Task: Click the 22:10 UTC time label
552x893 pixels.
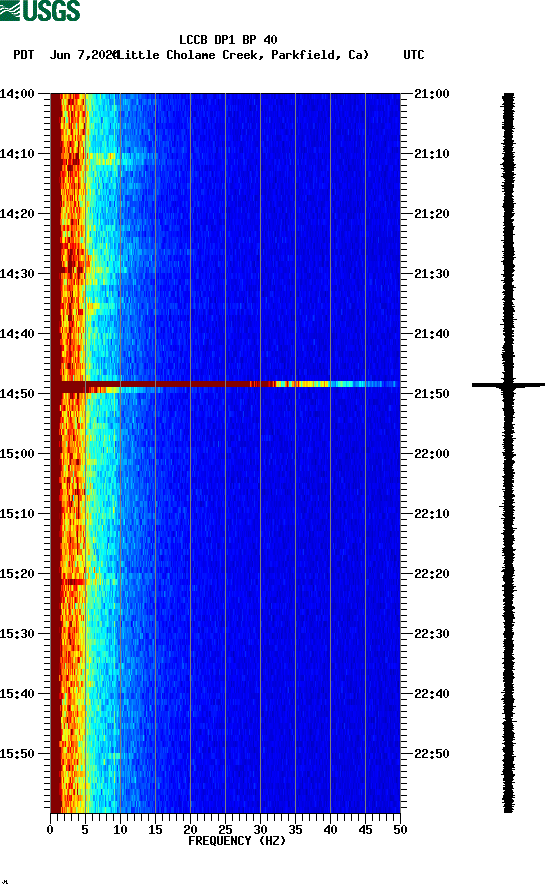Action: point(432,514)
